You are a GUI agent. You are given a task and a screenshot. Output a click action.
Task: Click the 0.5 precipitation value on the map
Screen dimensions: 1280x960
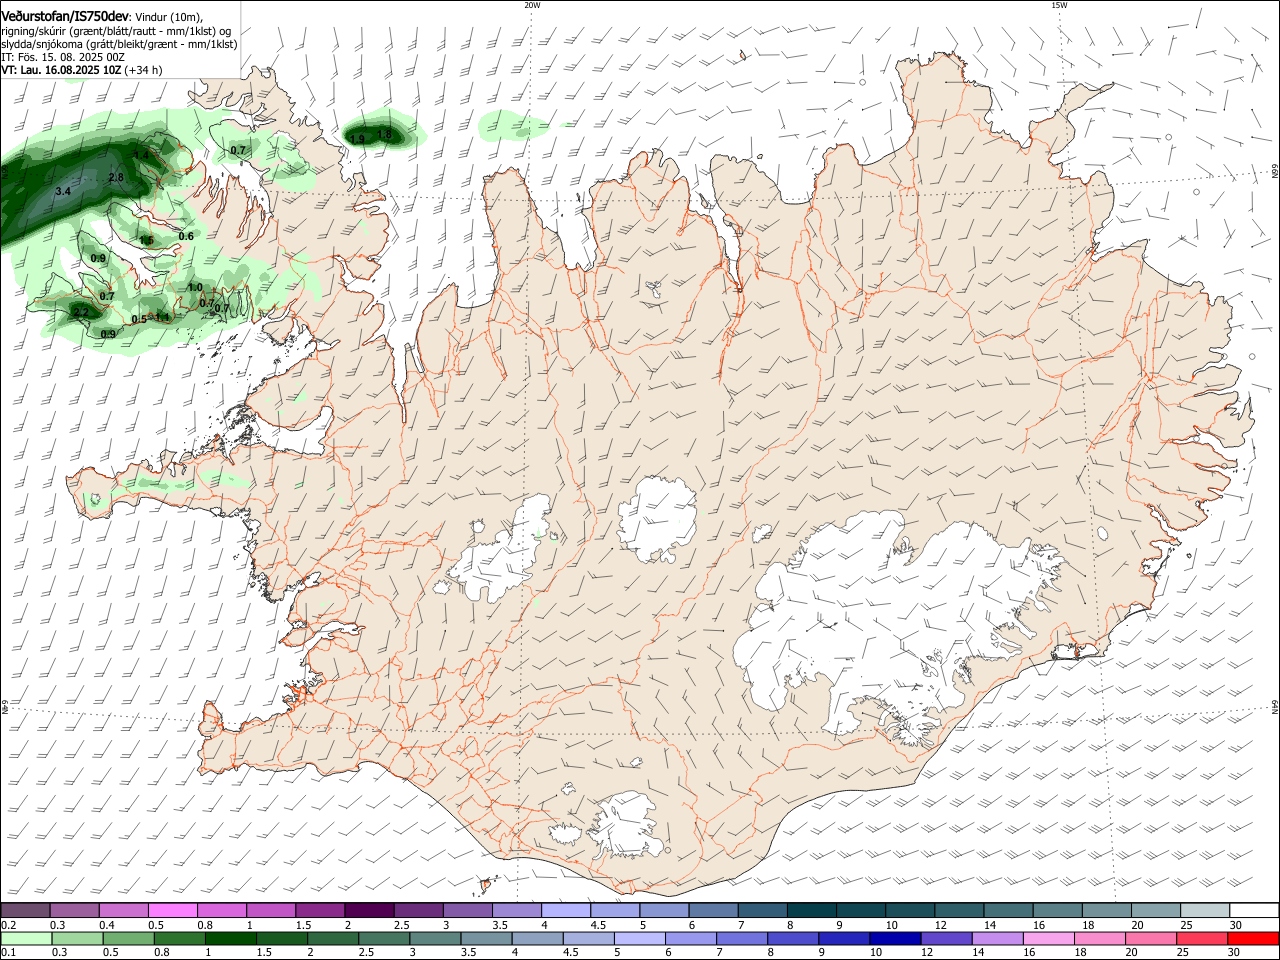(x=139, y=319)
